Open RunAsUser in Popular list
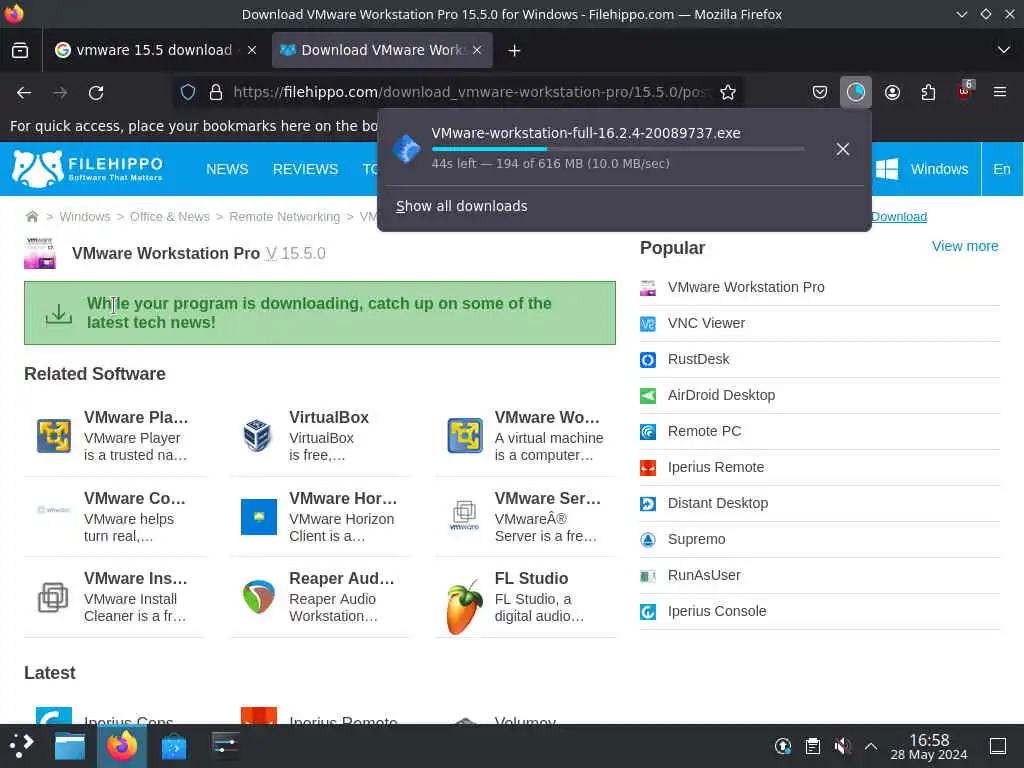The height and width of the screenshot is (768, 1024). [704, 575]
